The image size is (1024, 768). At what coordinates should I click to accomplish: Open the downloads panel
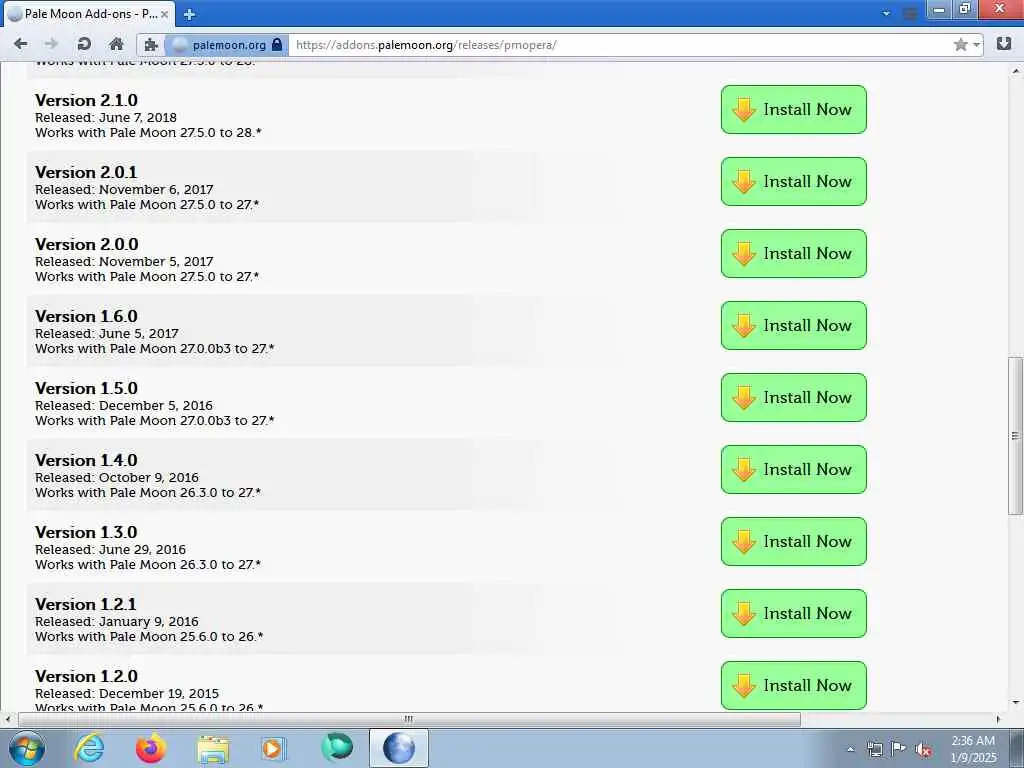click(1004, 44)
